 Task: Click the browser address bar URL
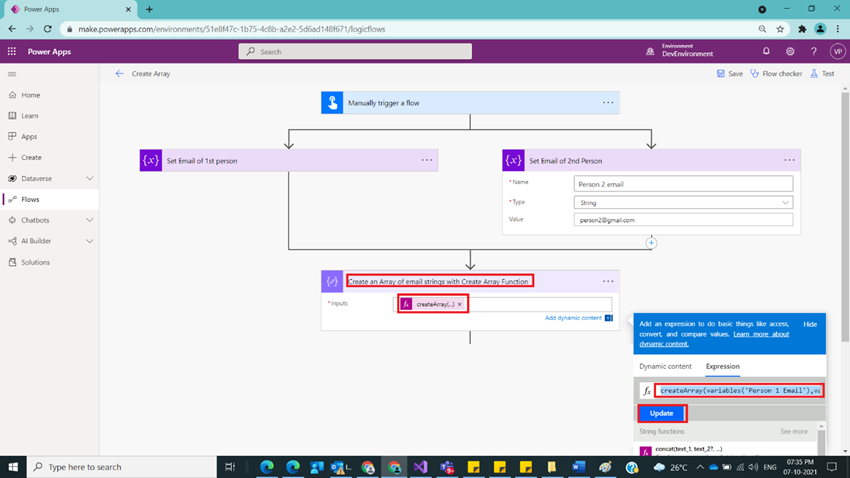[x=231, y=29]
